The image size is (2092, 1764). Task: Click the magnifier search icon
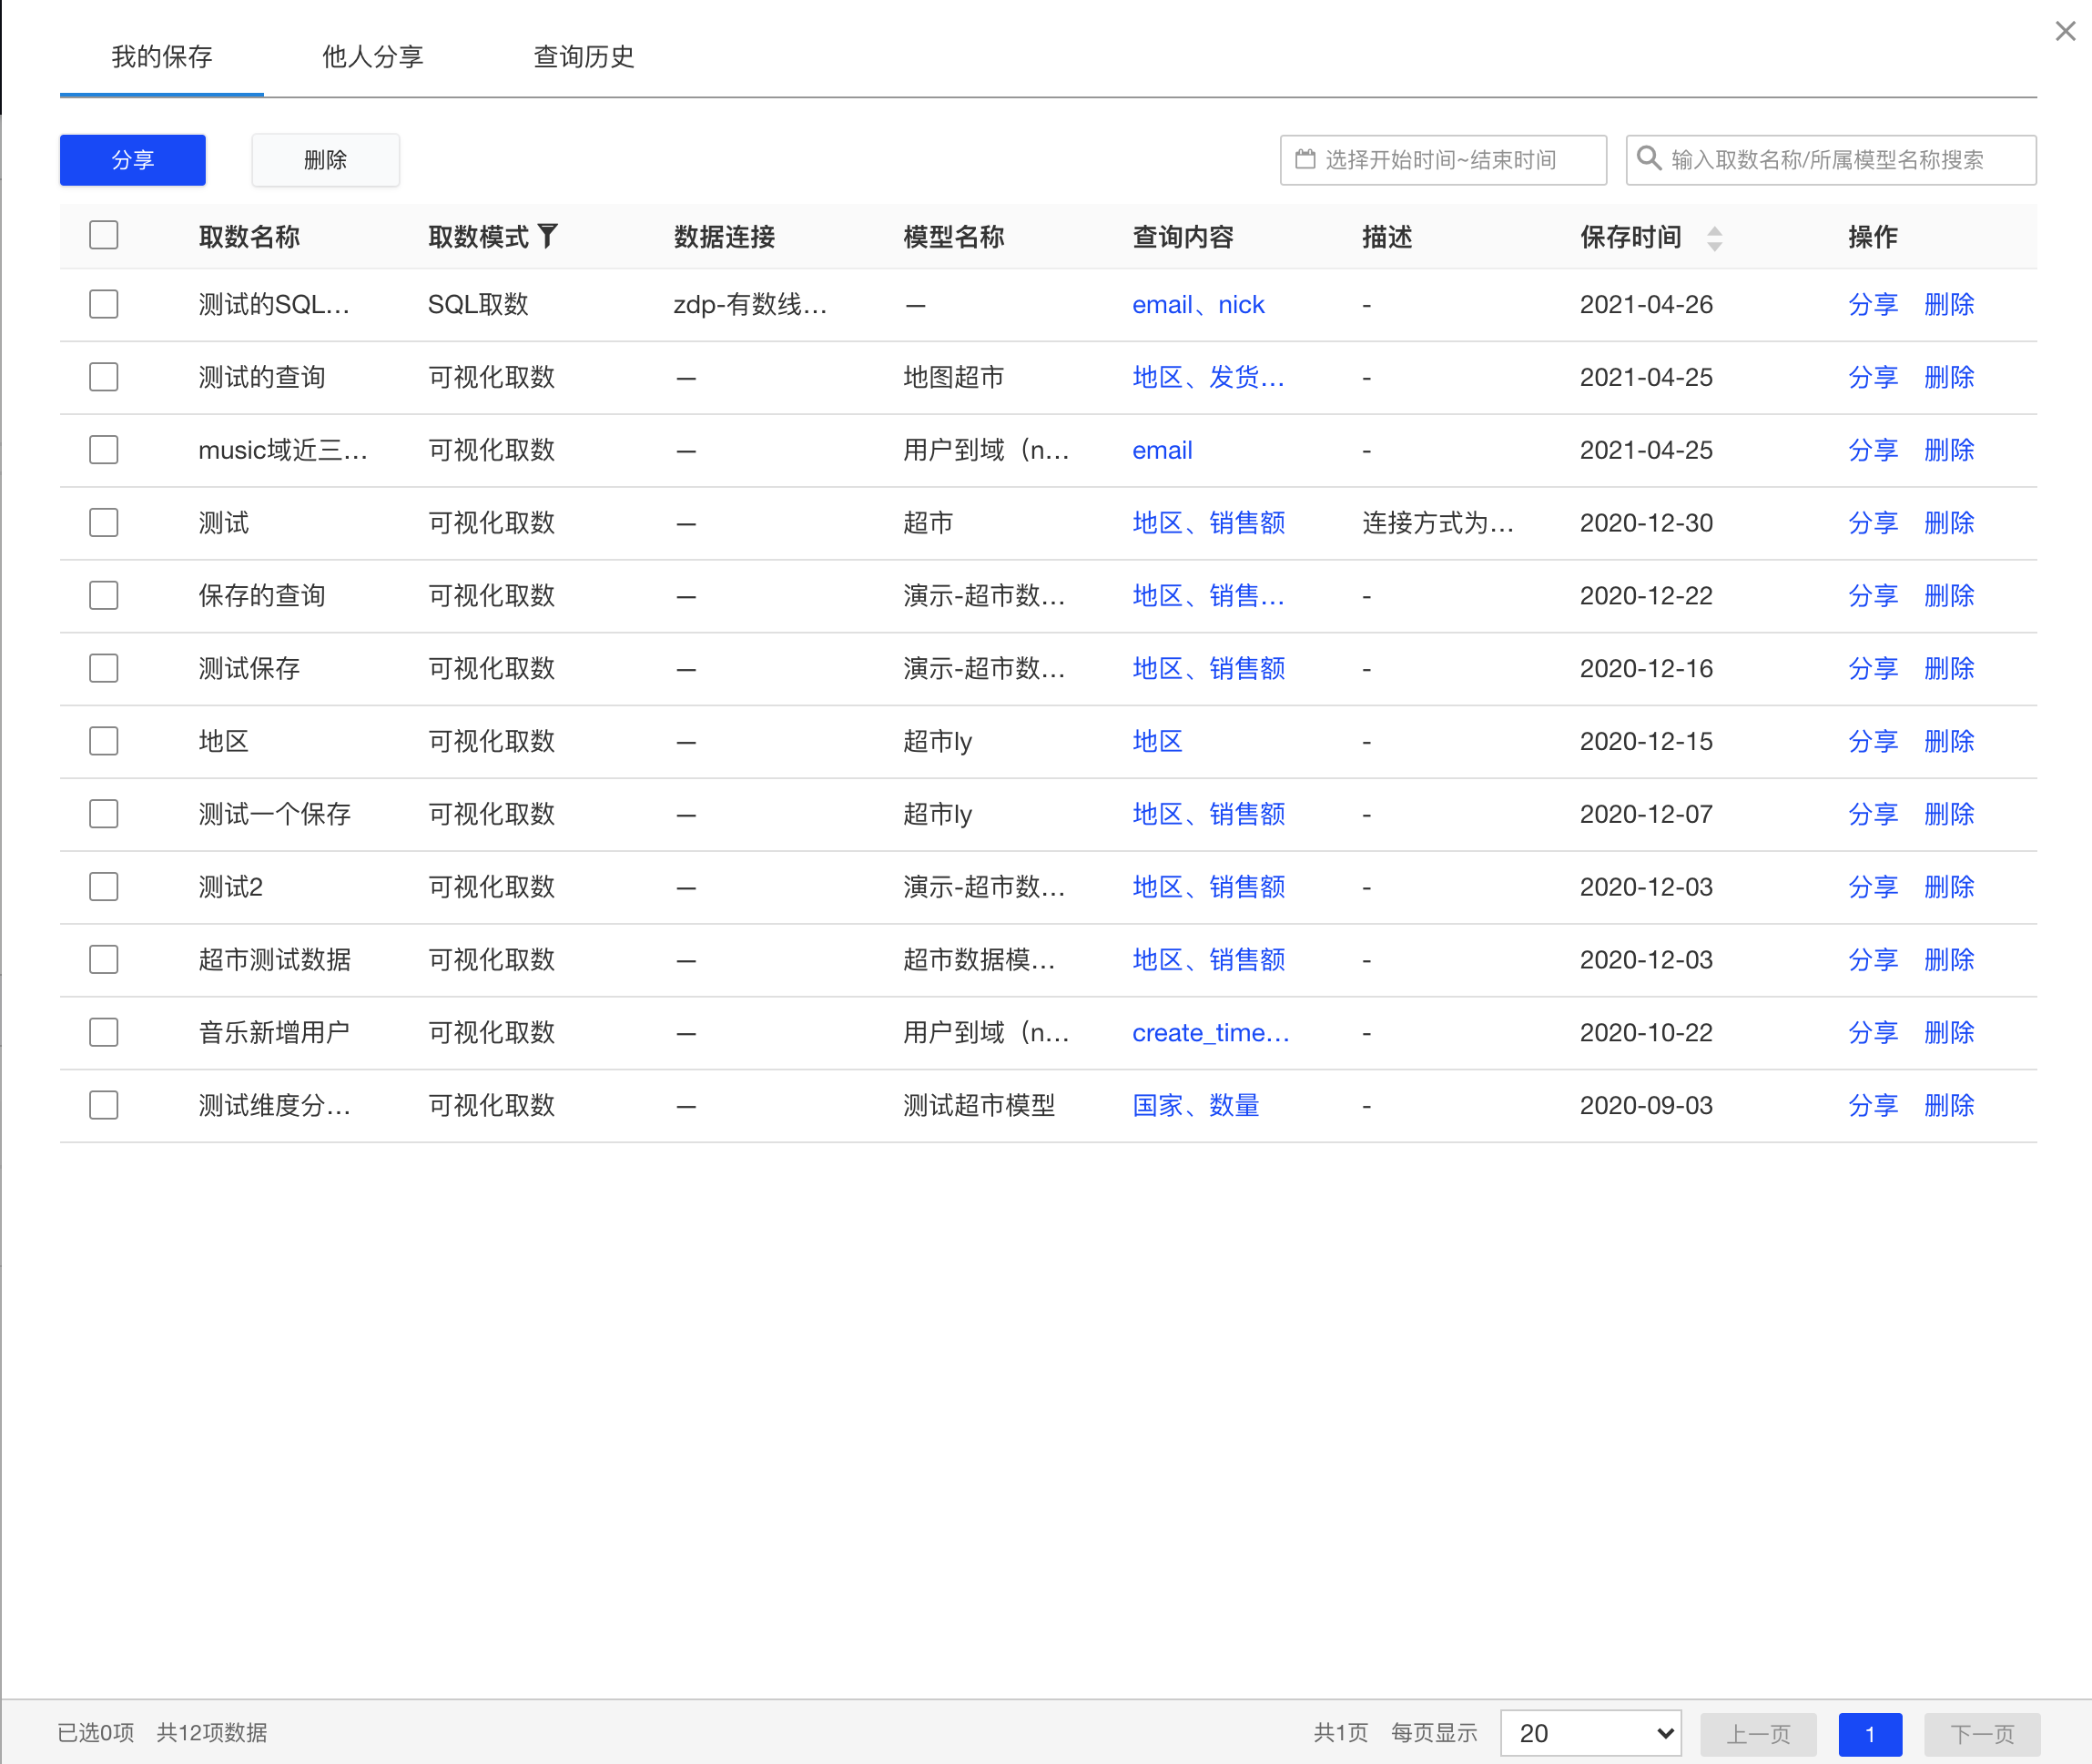click(x=1648, y=159)
